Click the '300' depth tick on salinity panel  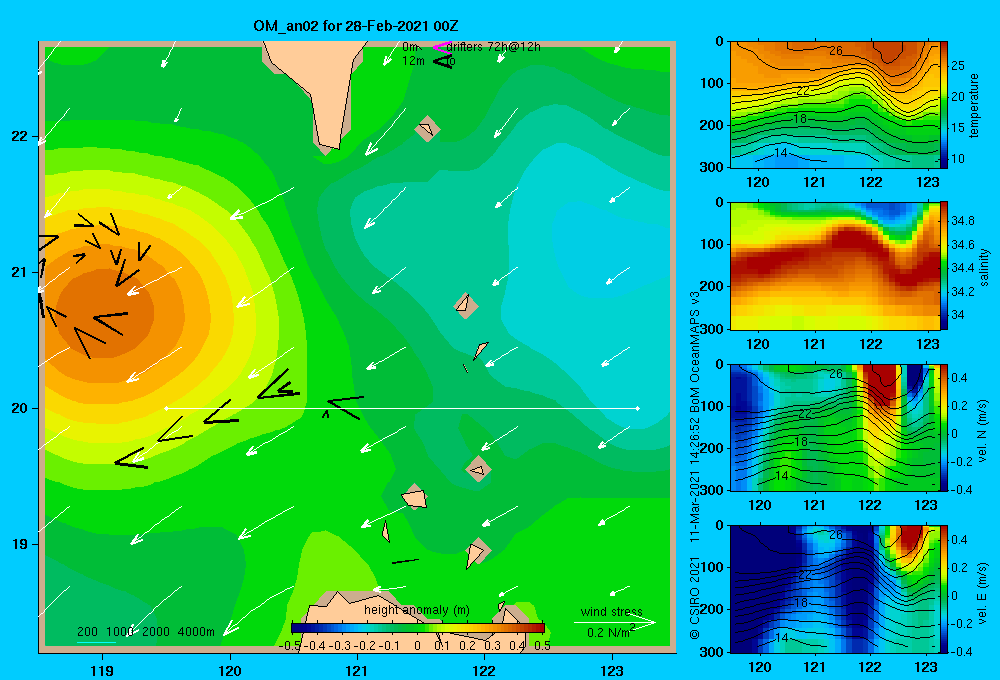click(712, 329)
